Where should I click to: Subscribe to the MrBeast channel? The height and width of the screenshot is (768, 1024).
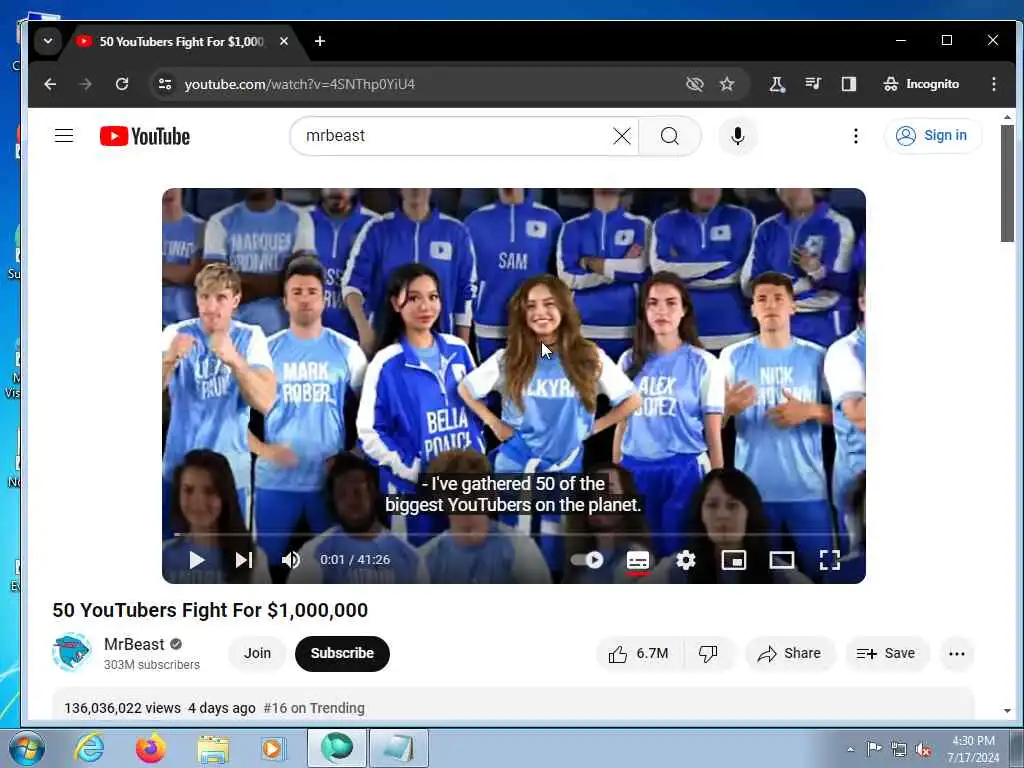(x=342, y=653)
